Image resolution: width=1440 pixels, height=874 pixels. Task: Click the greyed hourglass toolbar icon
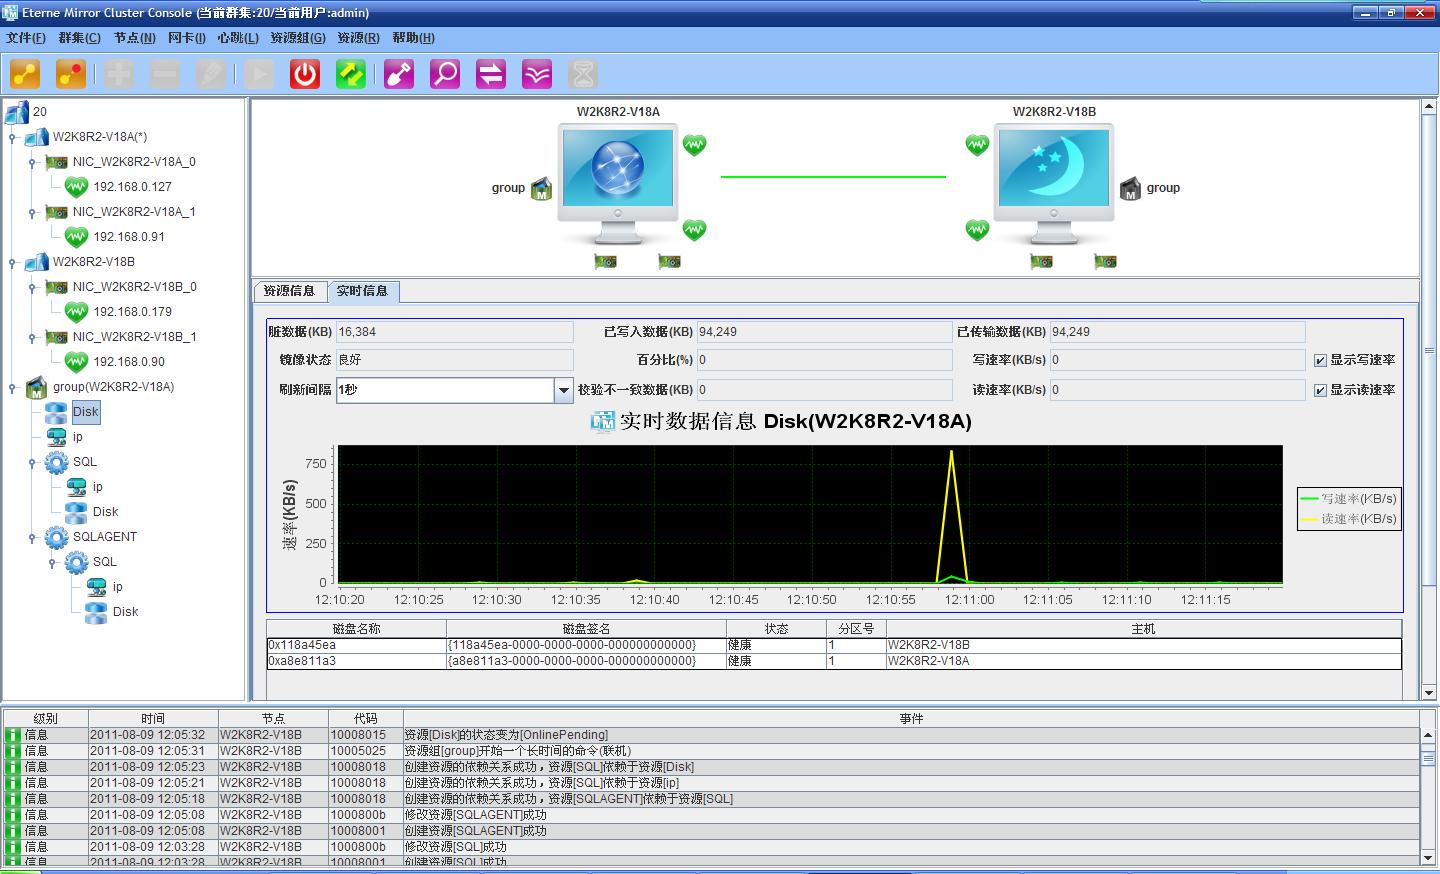583,74
